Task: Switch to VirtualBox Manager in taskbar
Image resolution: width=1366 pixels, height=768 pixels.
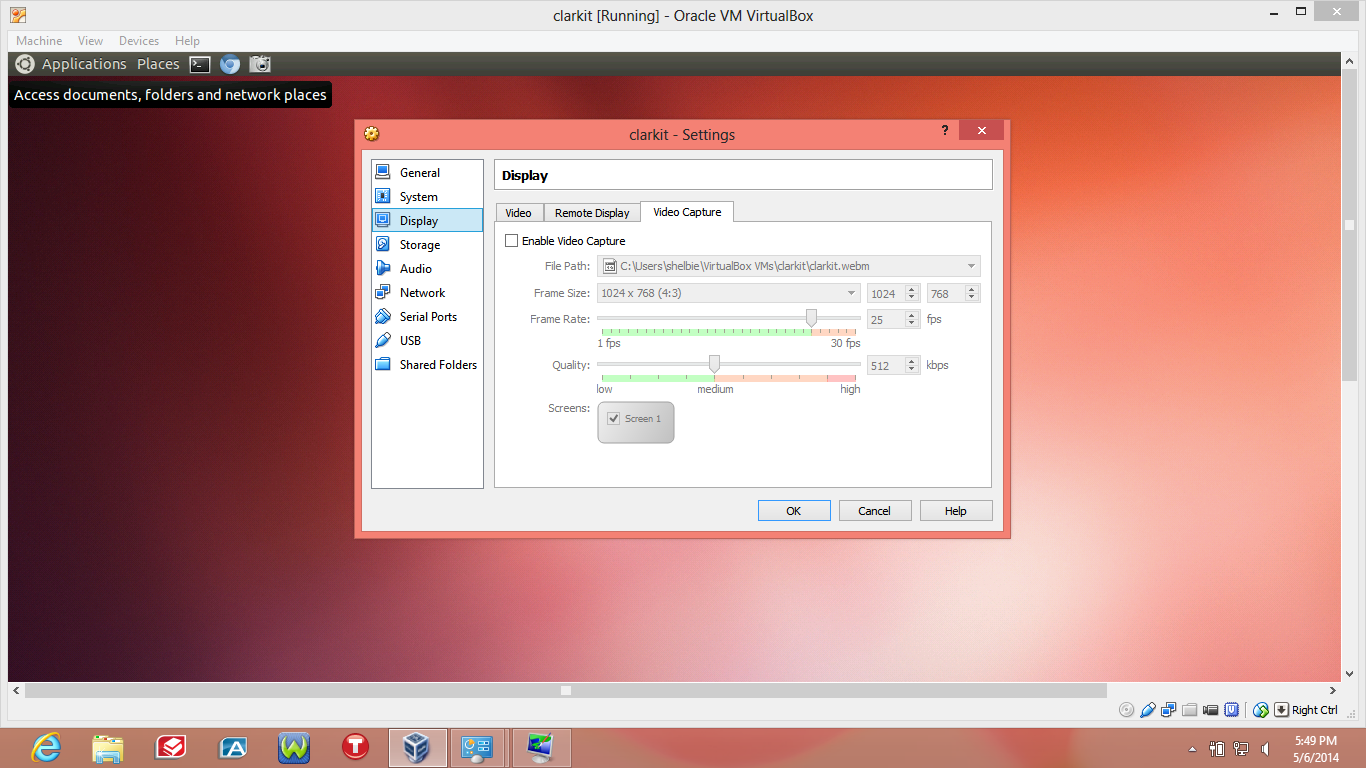Action: click(x=418, y=747)
